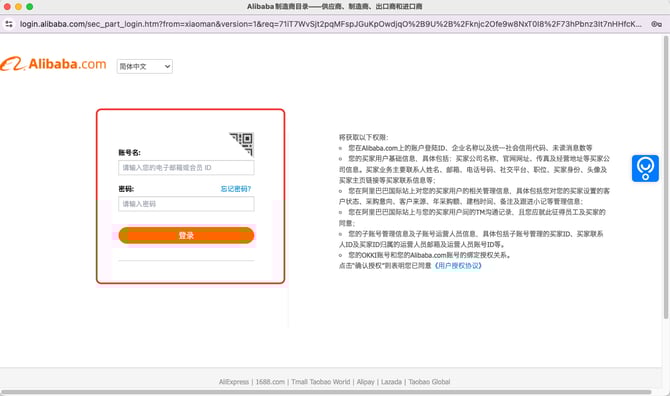Viewport: 670px width, 396px height.
Task: Open site settings icon beside the URL
Action: coord(9,24)
